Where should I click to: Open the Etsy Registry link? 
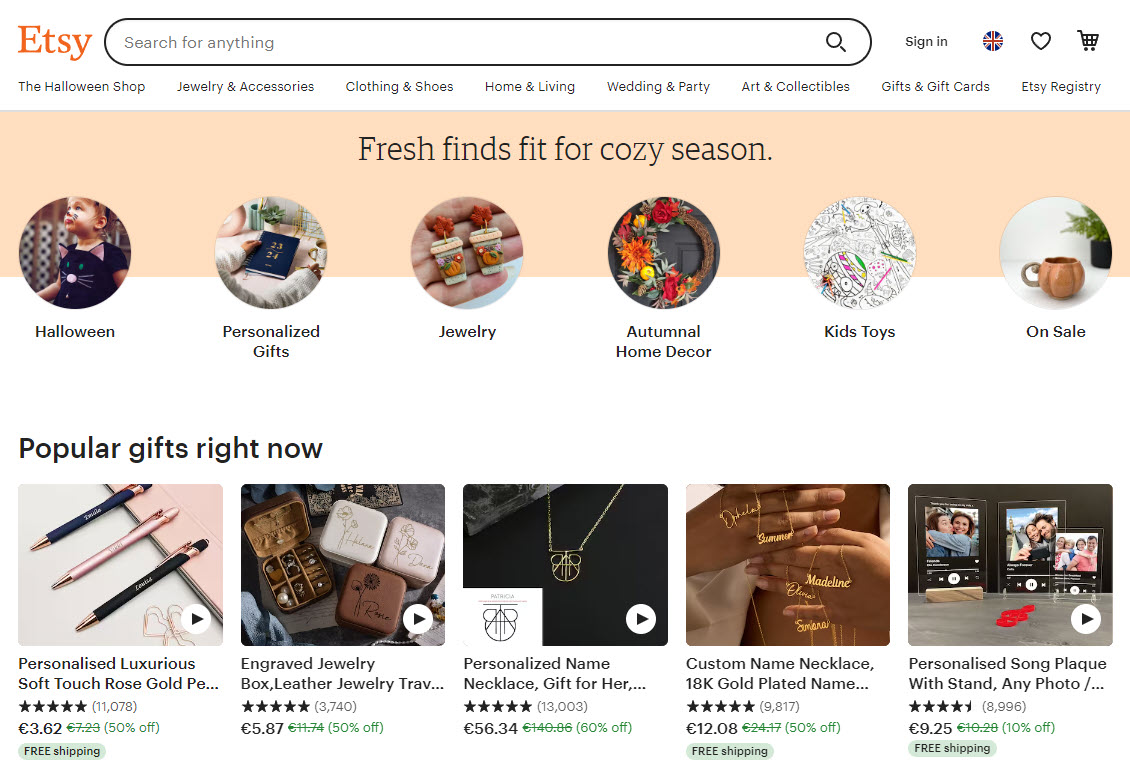(1060, 87)
